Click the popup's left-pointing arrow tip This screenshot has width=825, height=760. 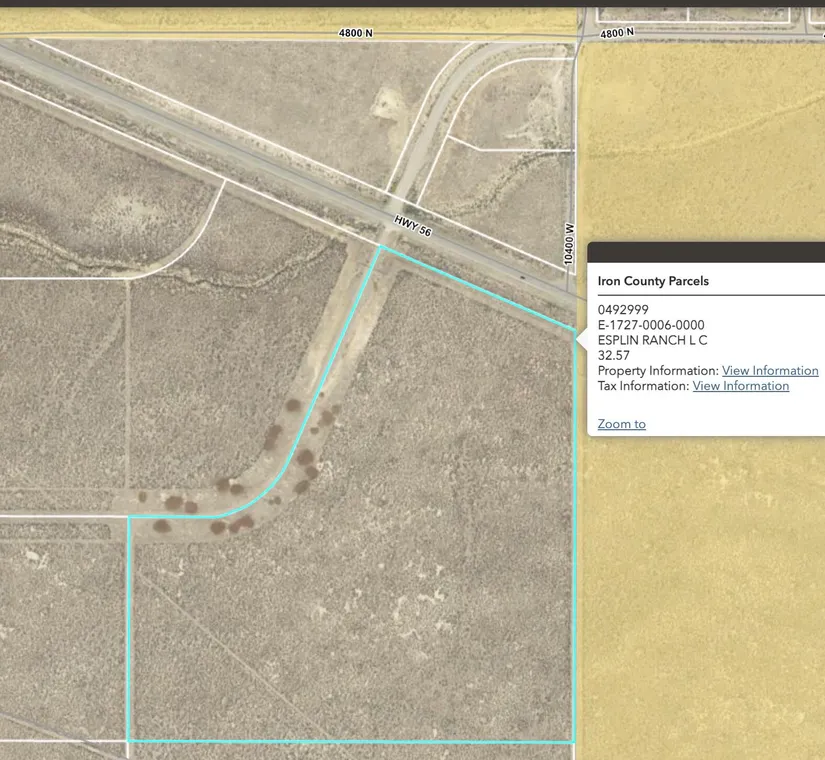580,339
